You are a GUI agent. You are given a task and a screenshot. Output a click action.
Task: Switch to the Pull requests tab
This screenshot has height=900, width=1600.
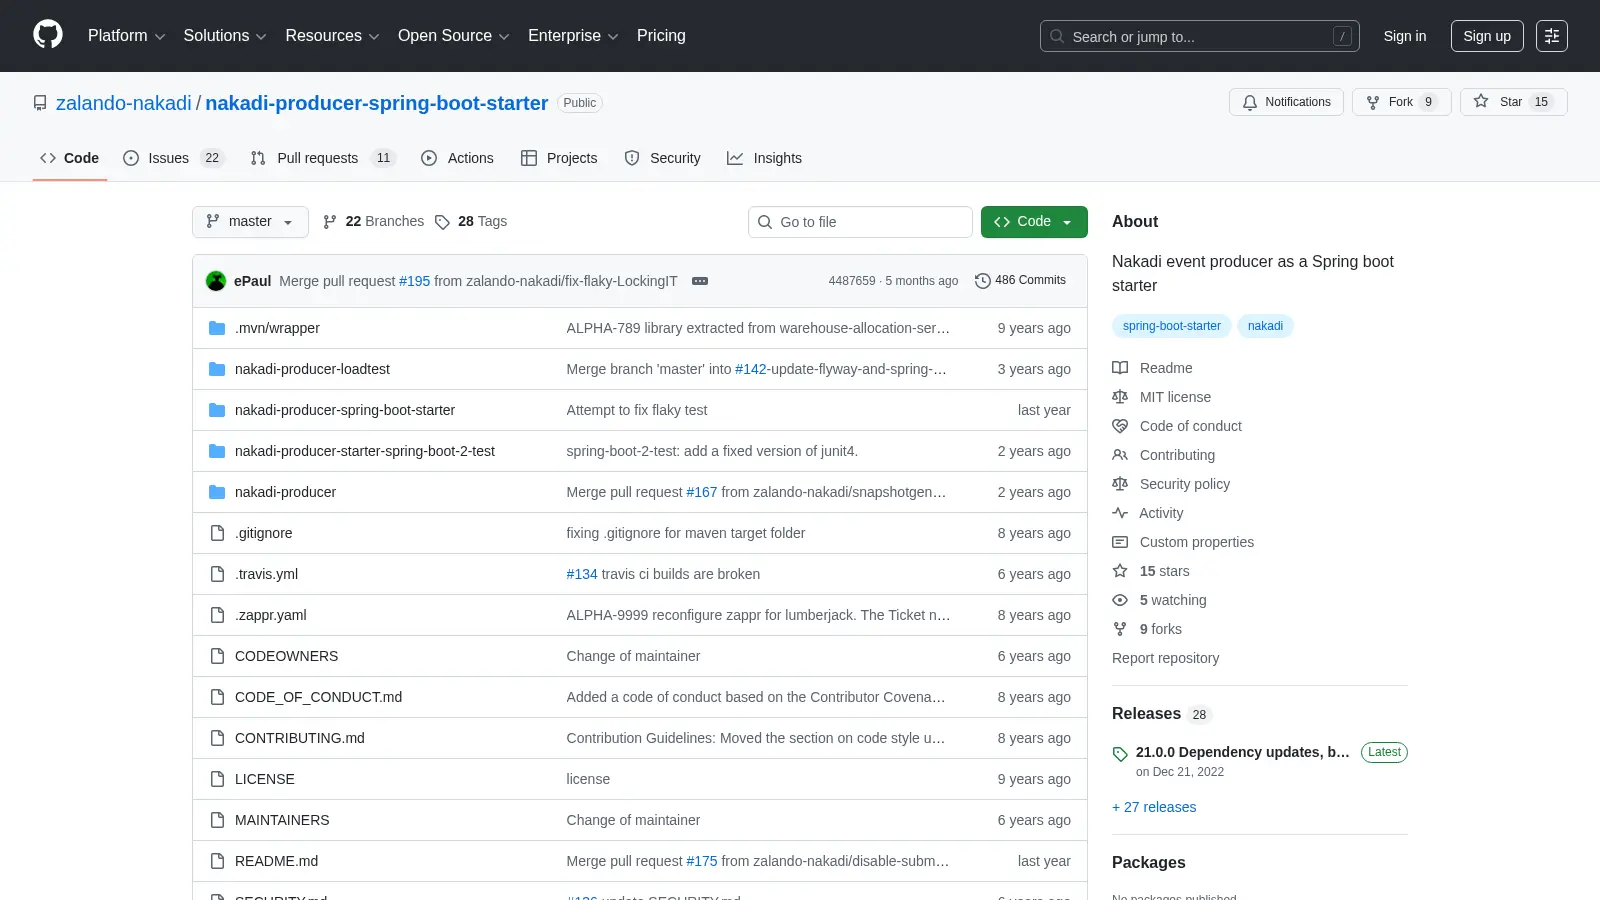(323, 158)
